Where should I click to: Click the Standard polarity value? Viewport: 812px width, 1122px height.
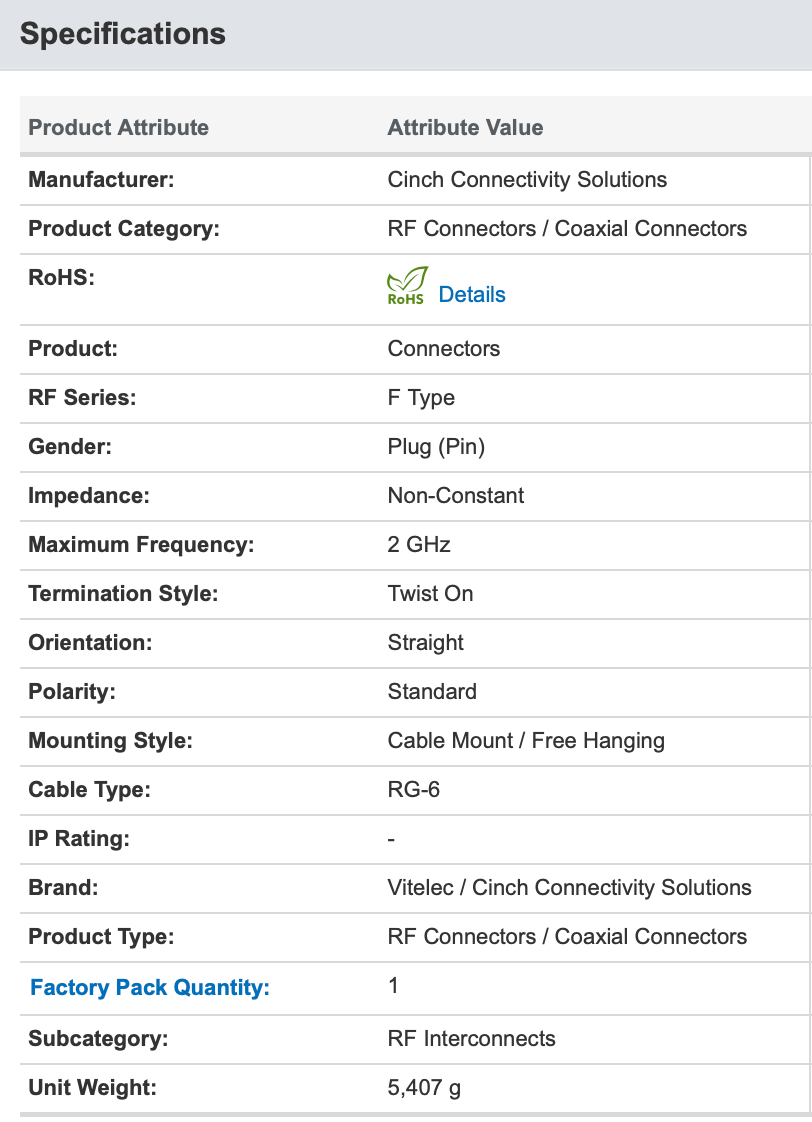[x=432, y=692]
